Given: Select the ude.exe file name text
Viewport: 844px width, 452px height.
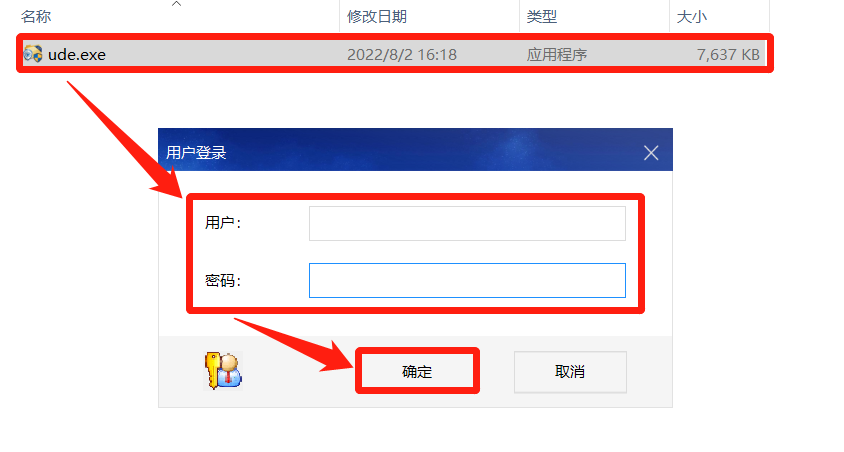Looking at the screenshot, I should click(76, 54).
